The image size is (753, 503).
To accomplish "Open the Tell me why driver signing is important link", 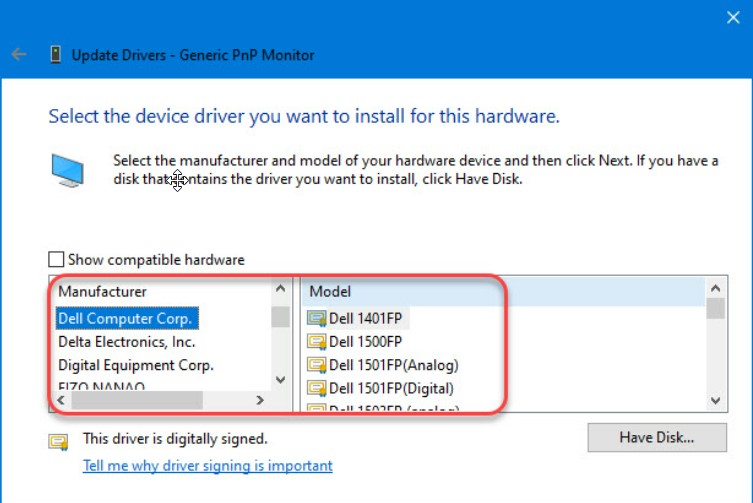I will pos(208,466).
